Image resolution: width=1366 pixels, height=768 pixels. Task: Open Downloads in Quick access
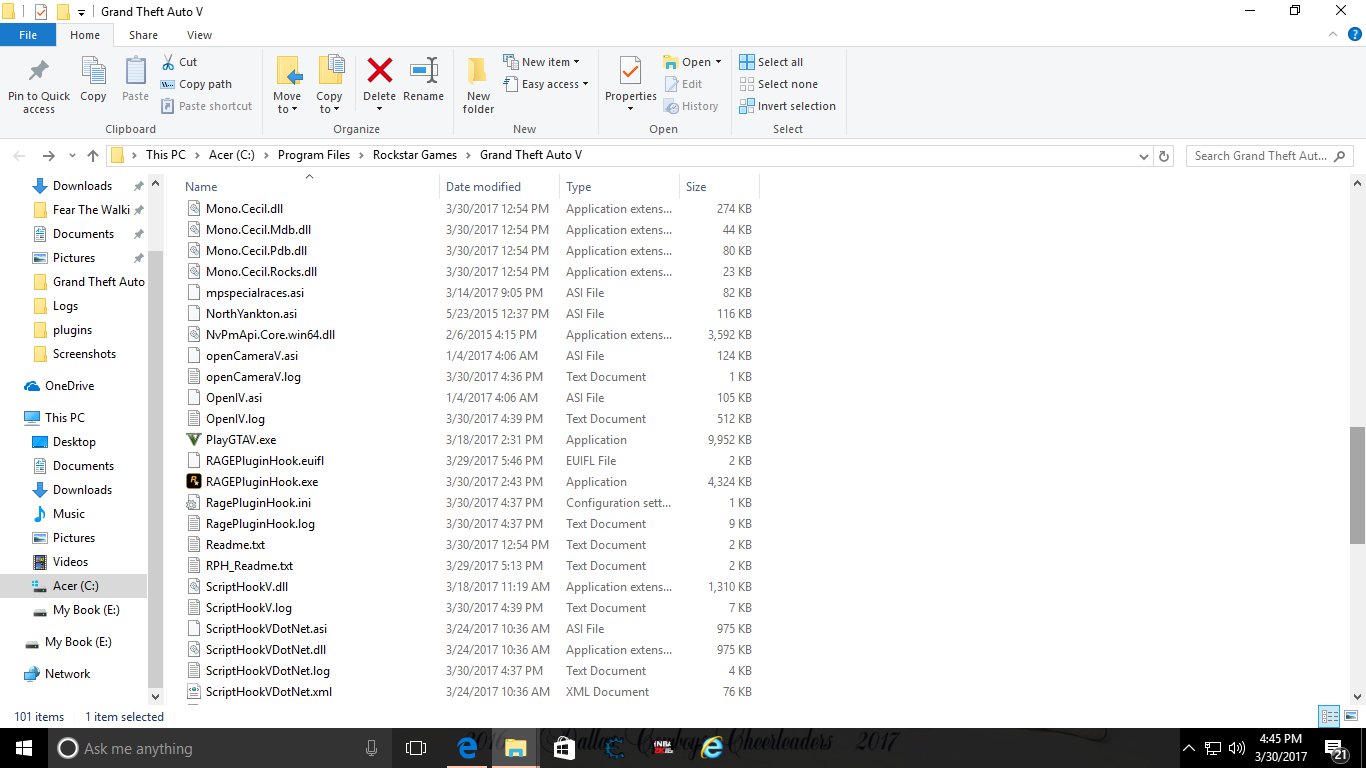coord(82,186)
